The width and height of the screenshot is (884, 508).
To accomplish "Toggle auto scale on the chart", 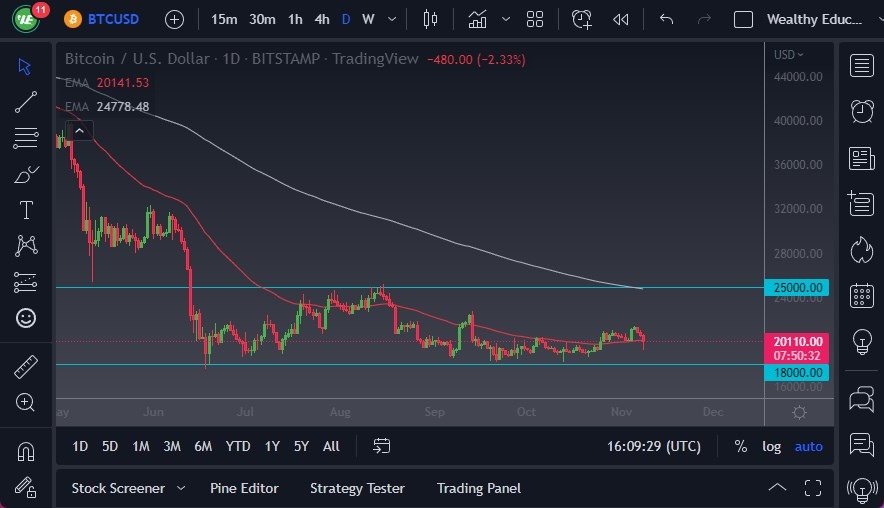I will tap(808, 446).
